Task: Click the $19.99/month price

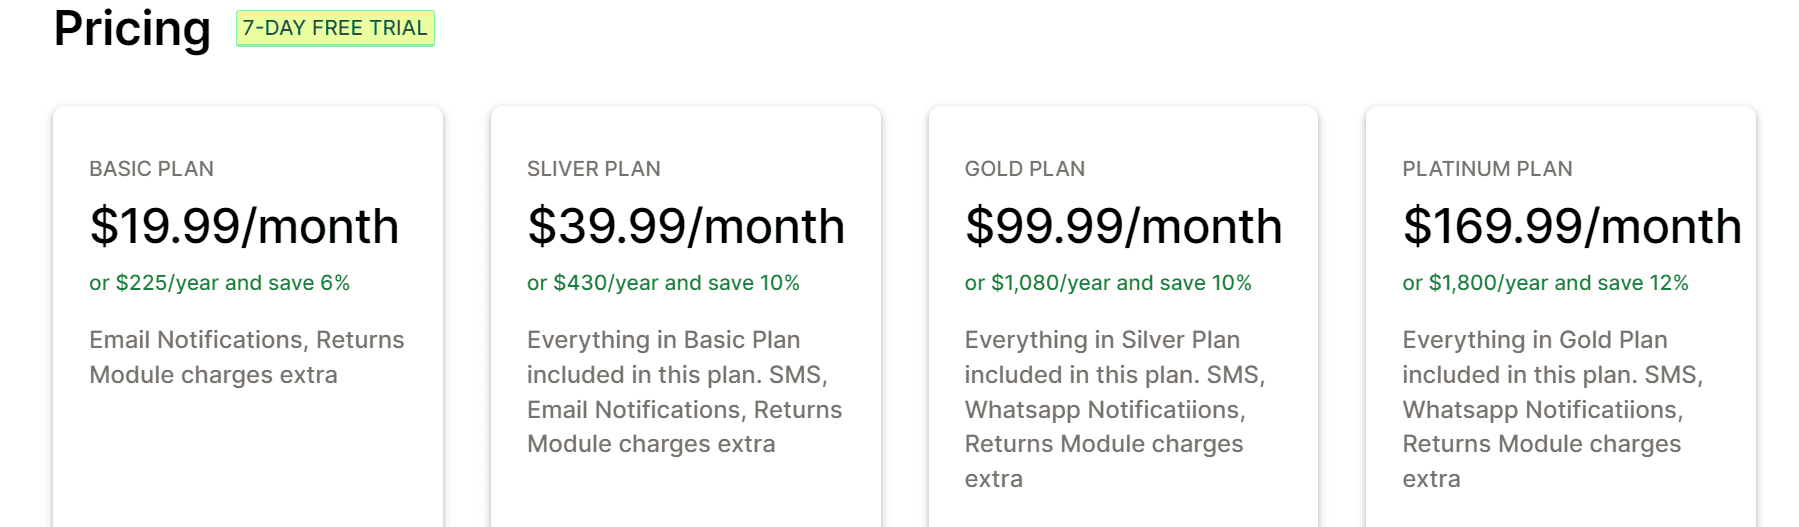Action: click(244, 226)
